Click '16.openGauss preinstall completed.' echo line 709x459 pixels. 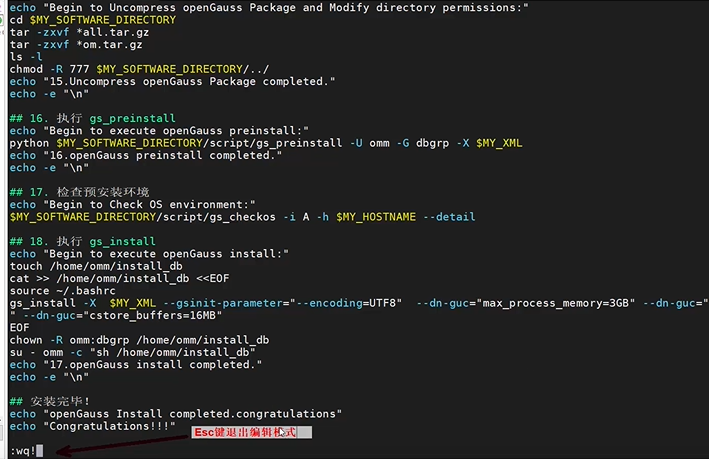pos(146,156)
